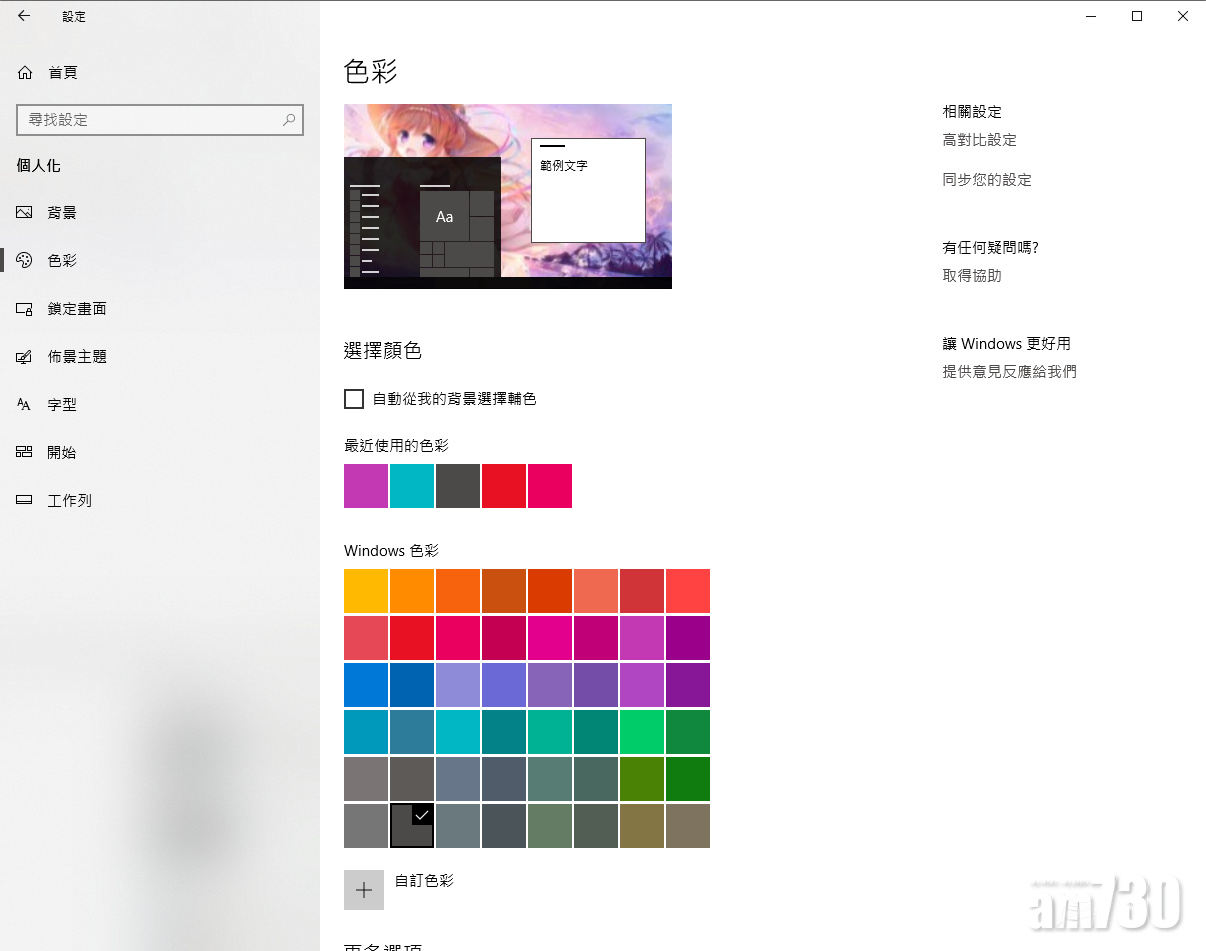Click the 同步您的設定 link

[986, 181]
